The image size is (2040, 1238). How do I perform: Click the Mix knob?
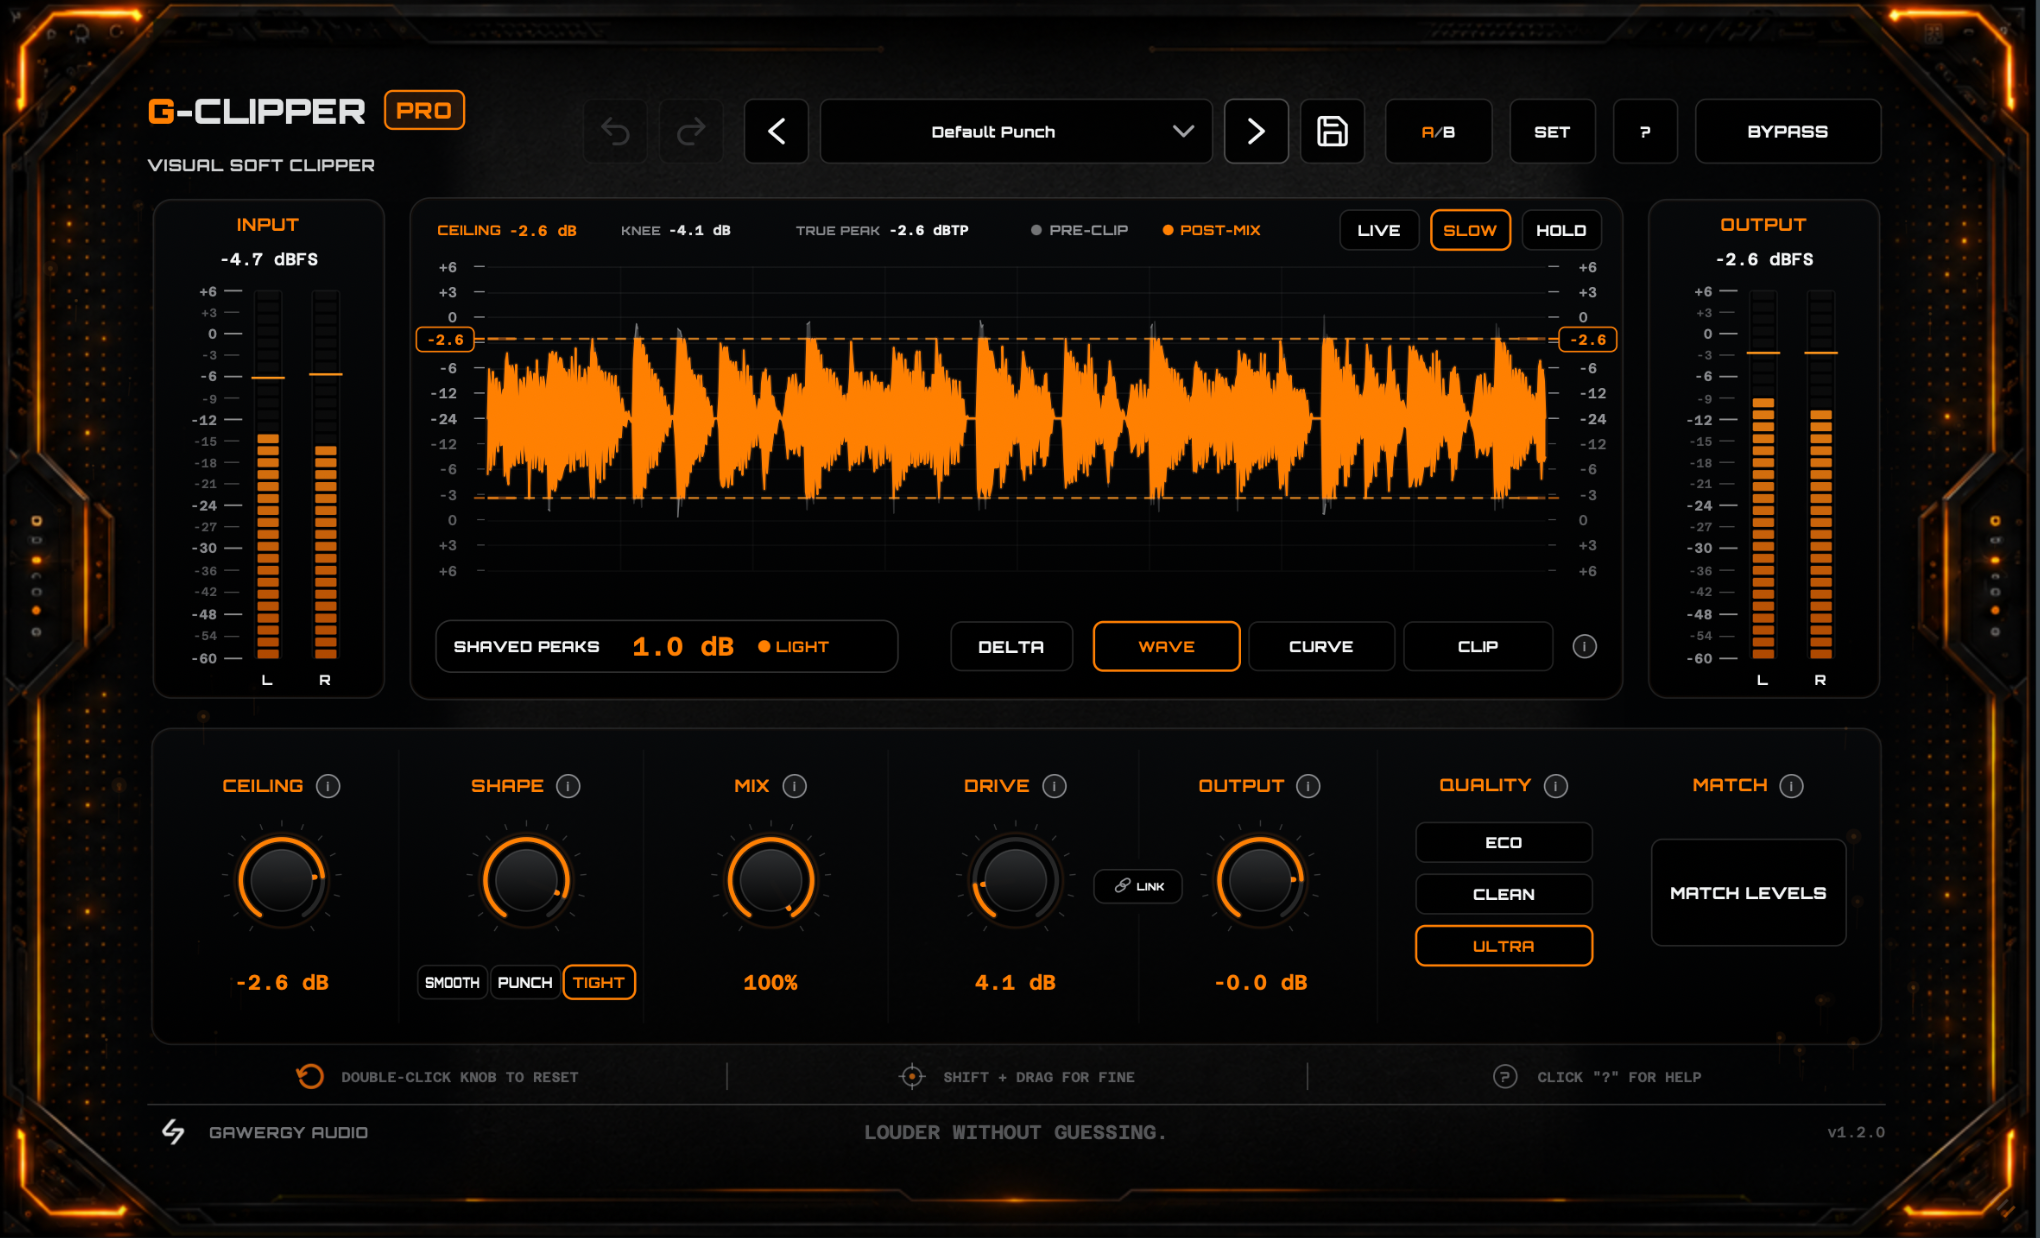pos(770,881)
